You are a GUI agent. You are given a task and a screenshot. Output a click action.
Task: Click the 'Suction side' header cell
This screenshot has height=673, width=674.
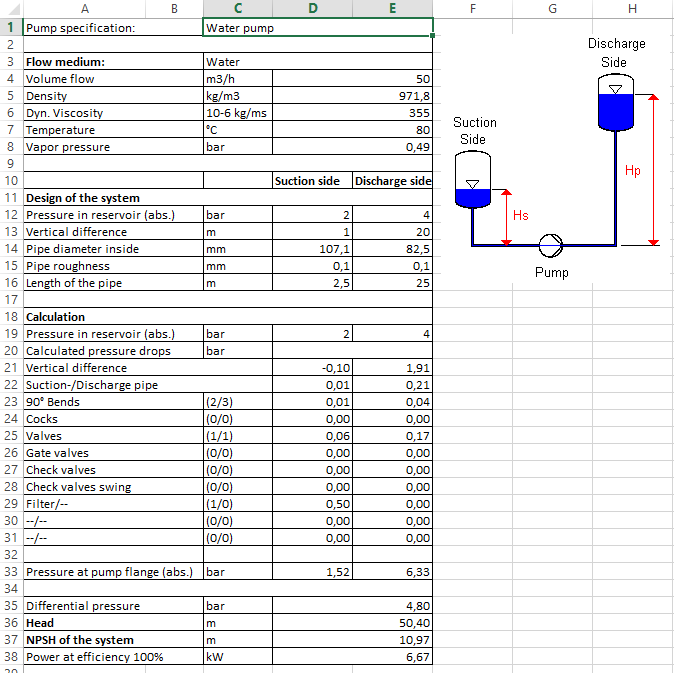(312, 180)
